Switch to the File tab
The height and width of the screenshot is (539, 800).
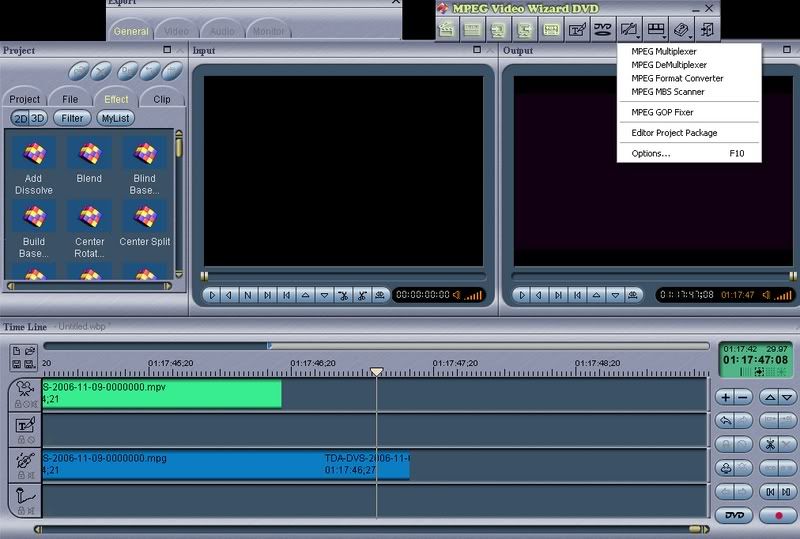(70, 99)
